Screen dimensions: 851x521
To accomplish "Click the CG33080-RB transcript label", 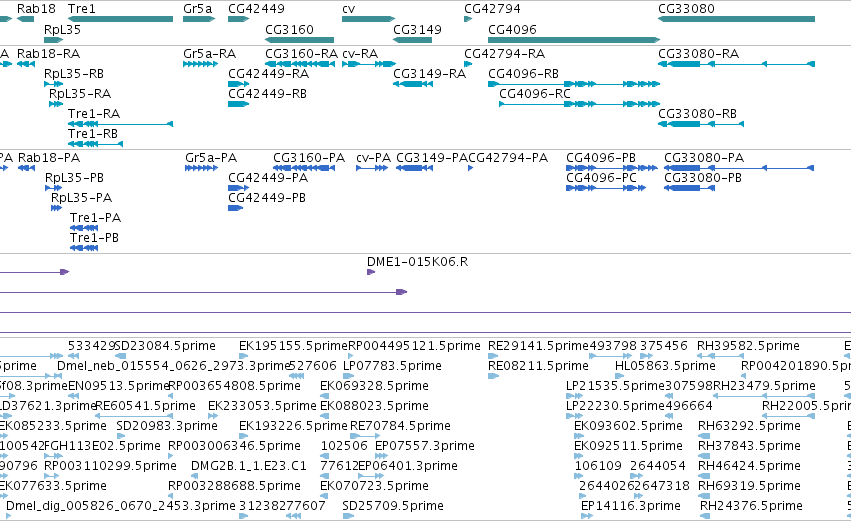I will click(x=697, y=113).
